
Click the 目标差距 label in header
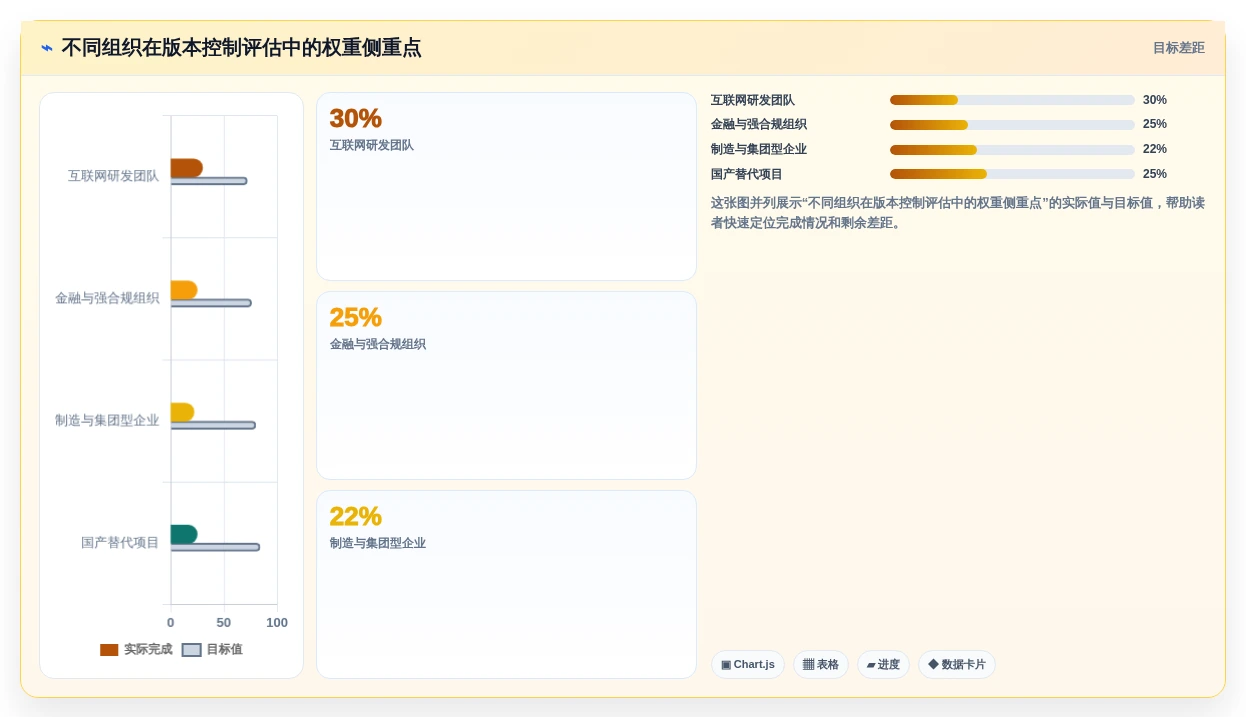pos(1178,48)
